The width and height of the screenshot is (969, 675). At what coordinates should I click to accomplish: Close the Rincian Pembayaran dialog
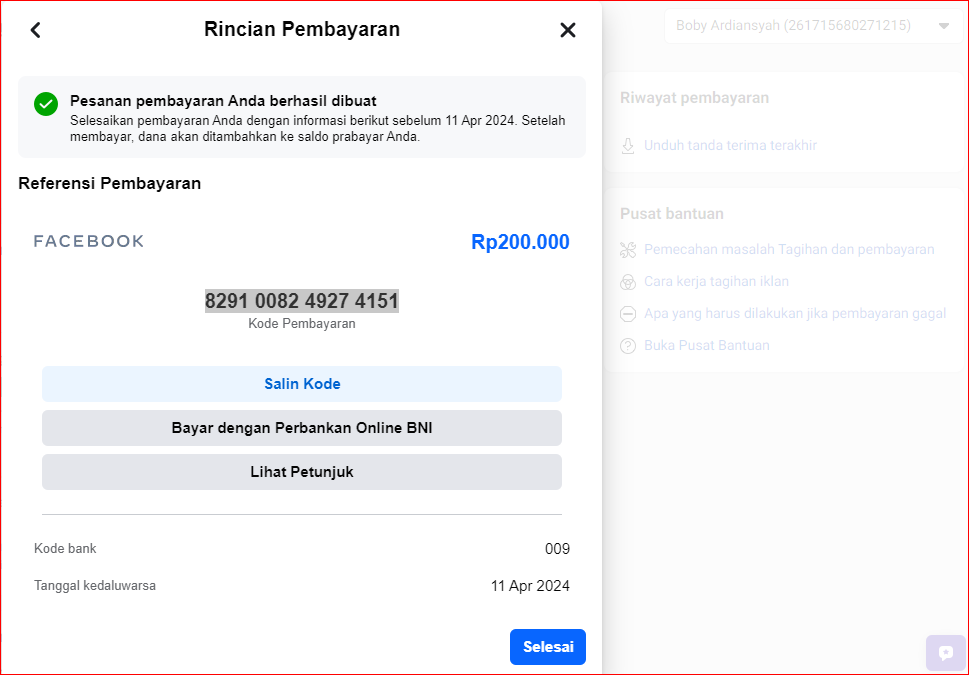pos(567,30)
